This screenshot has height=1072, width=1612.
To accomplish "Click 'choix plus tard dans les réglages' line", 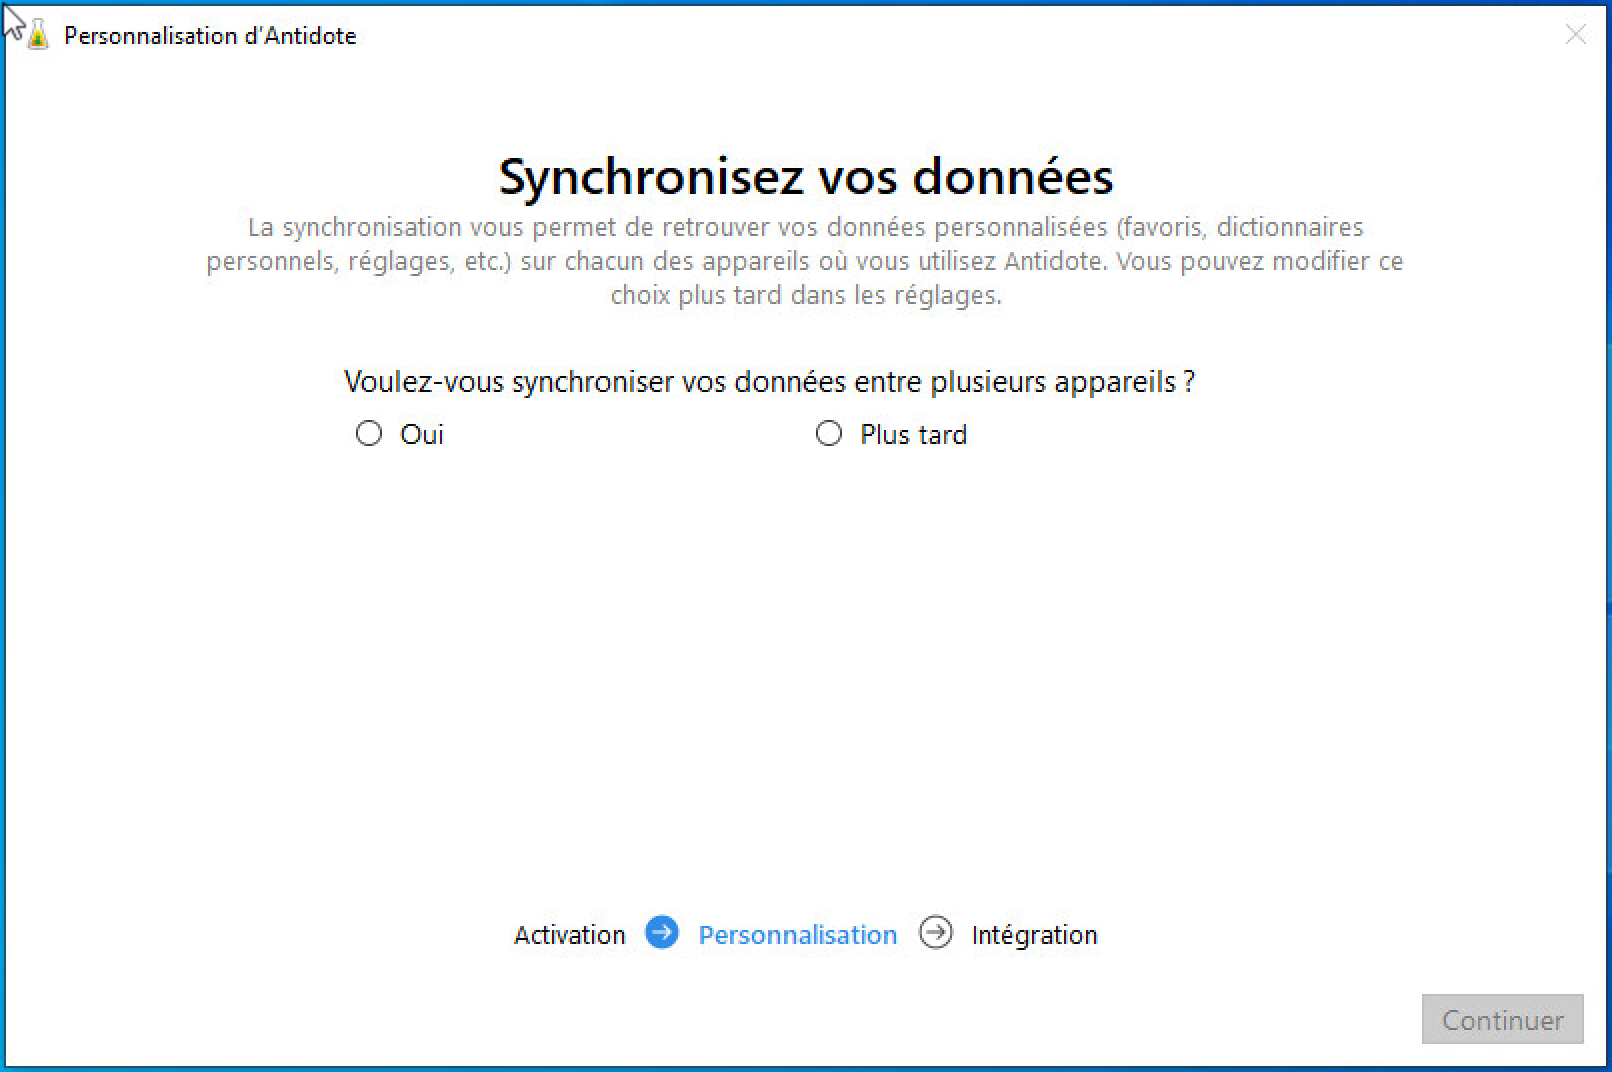I will 805,296.
